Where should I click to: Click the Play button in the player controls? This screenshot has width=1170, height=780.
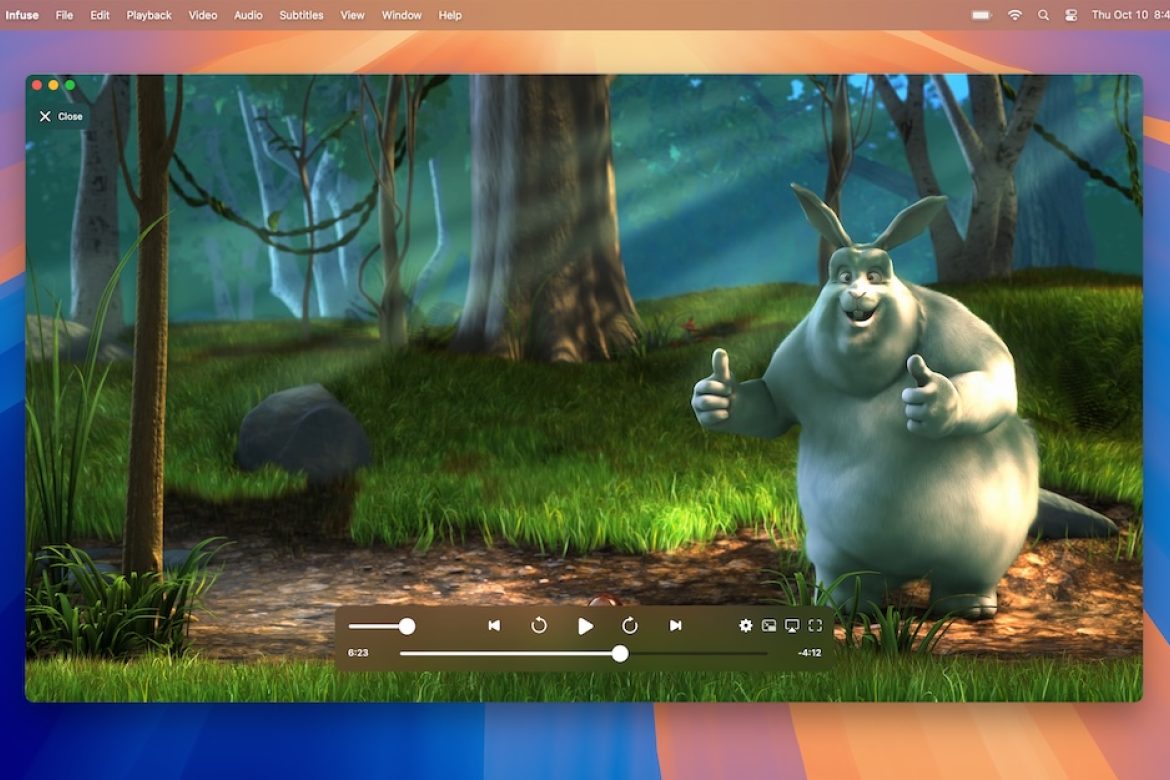(x=586, y=626)
